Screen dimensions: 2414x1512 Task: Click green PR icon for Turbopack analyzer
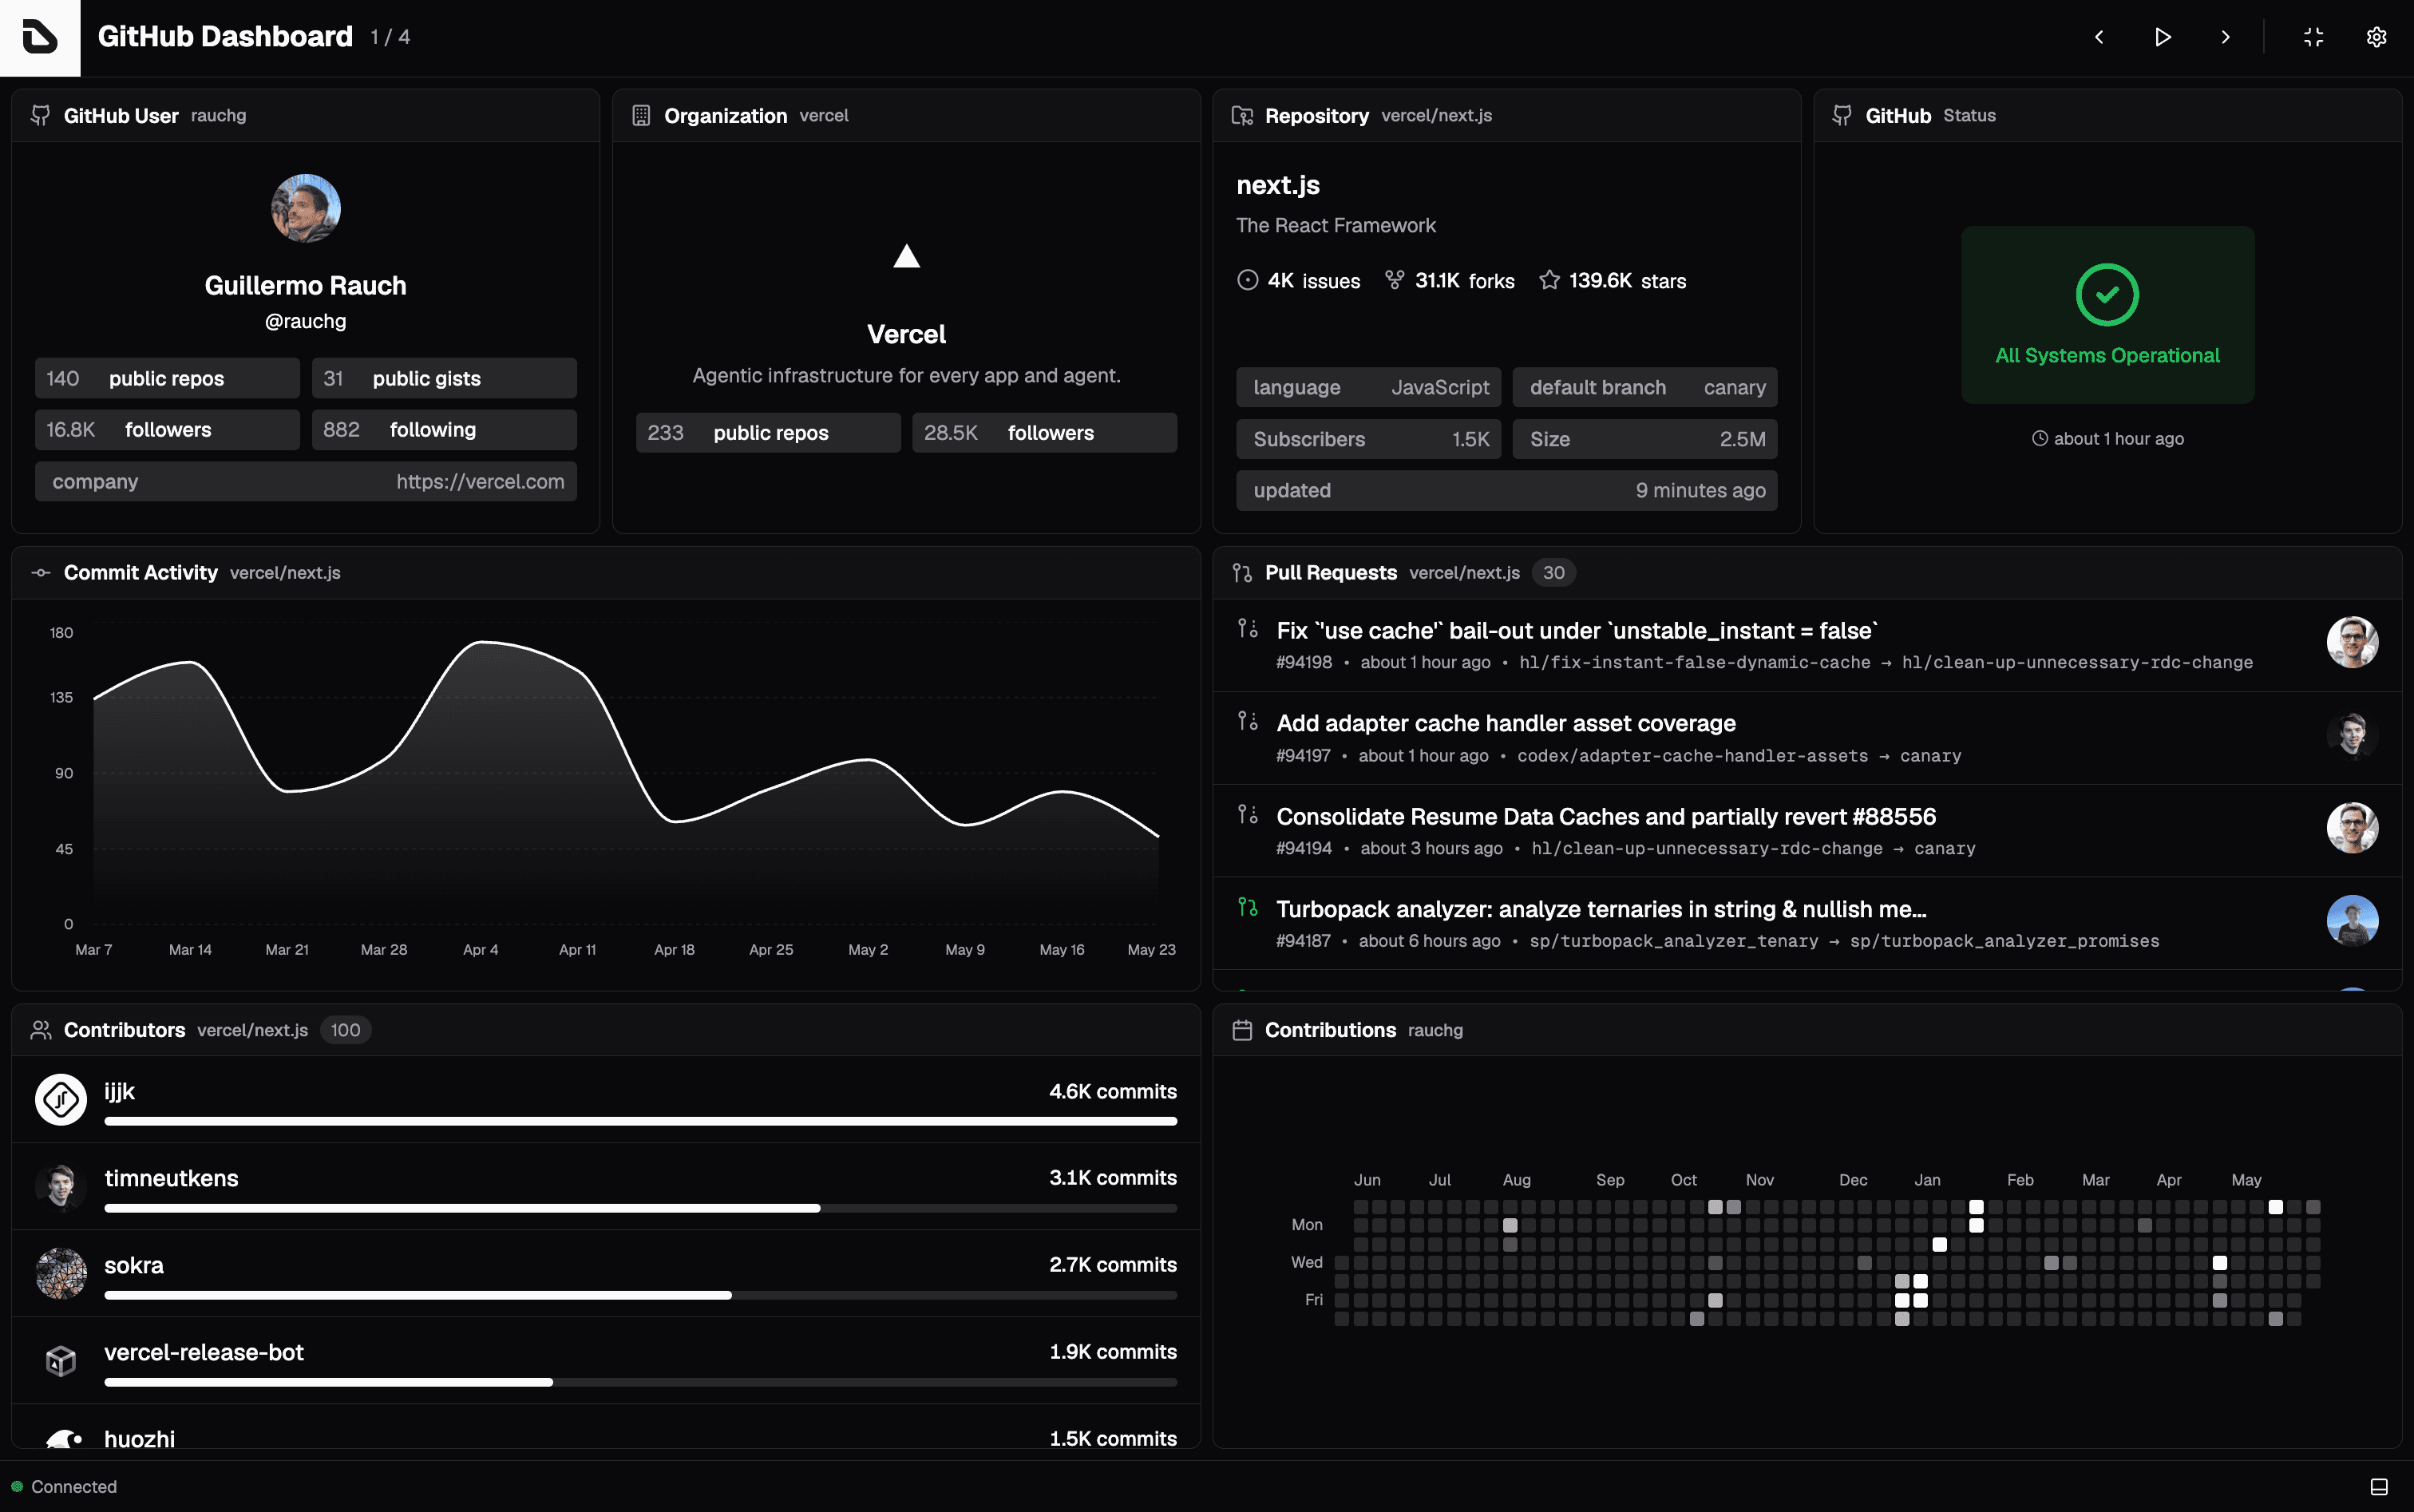point(1247,907)
